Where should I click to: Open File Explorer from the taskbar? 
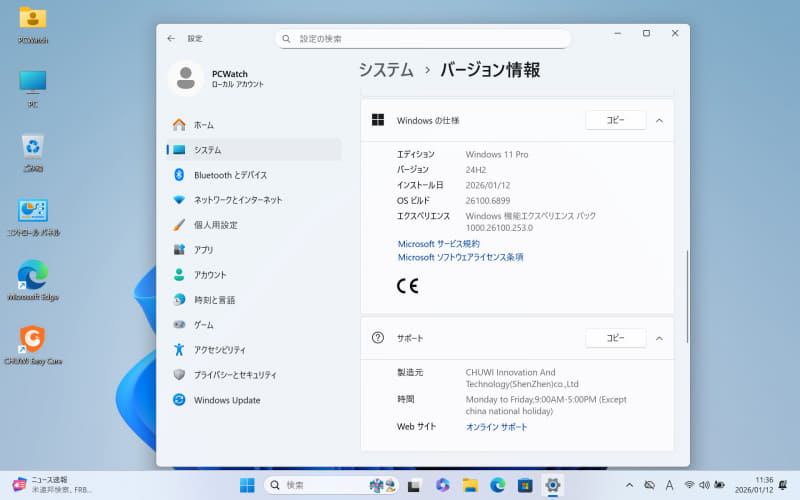(x=470, y=485)
